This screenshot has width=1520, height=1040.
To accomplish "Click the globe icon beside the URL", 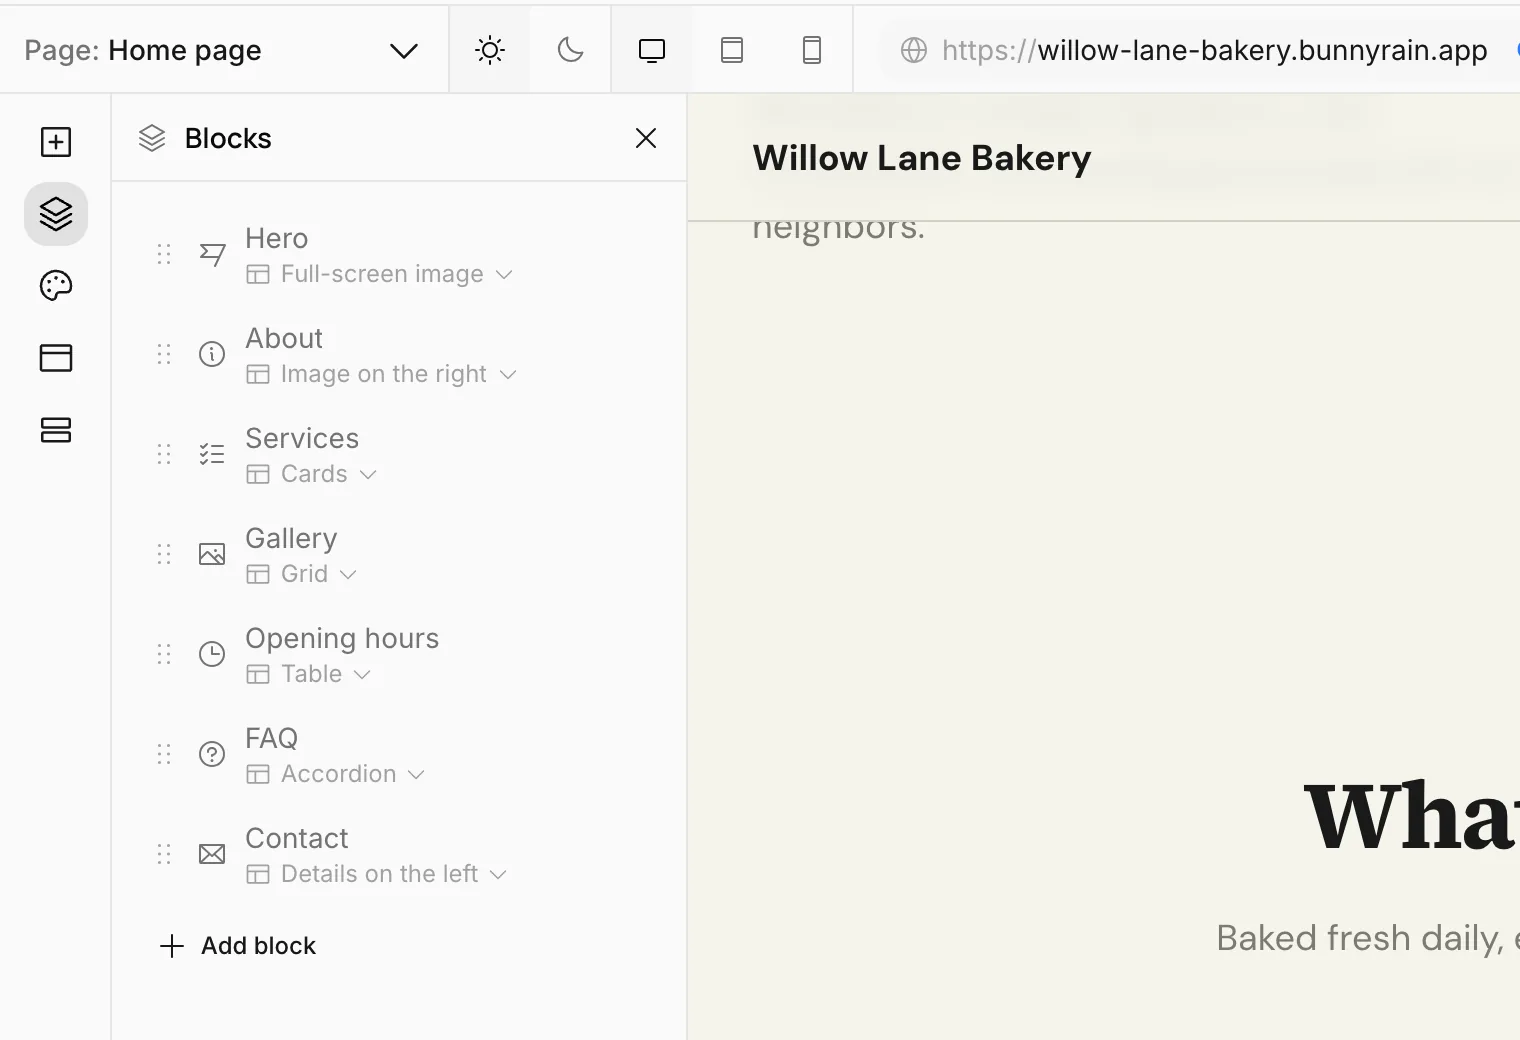I will tap(914, 50).
